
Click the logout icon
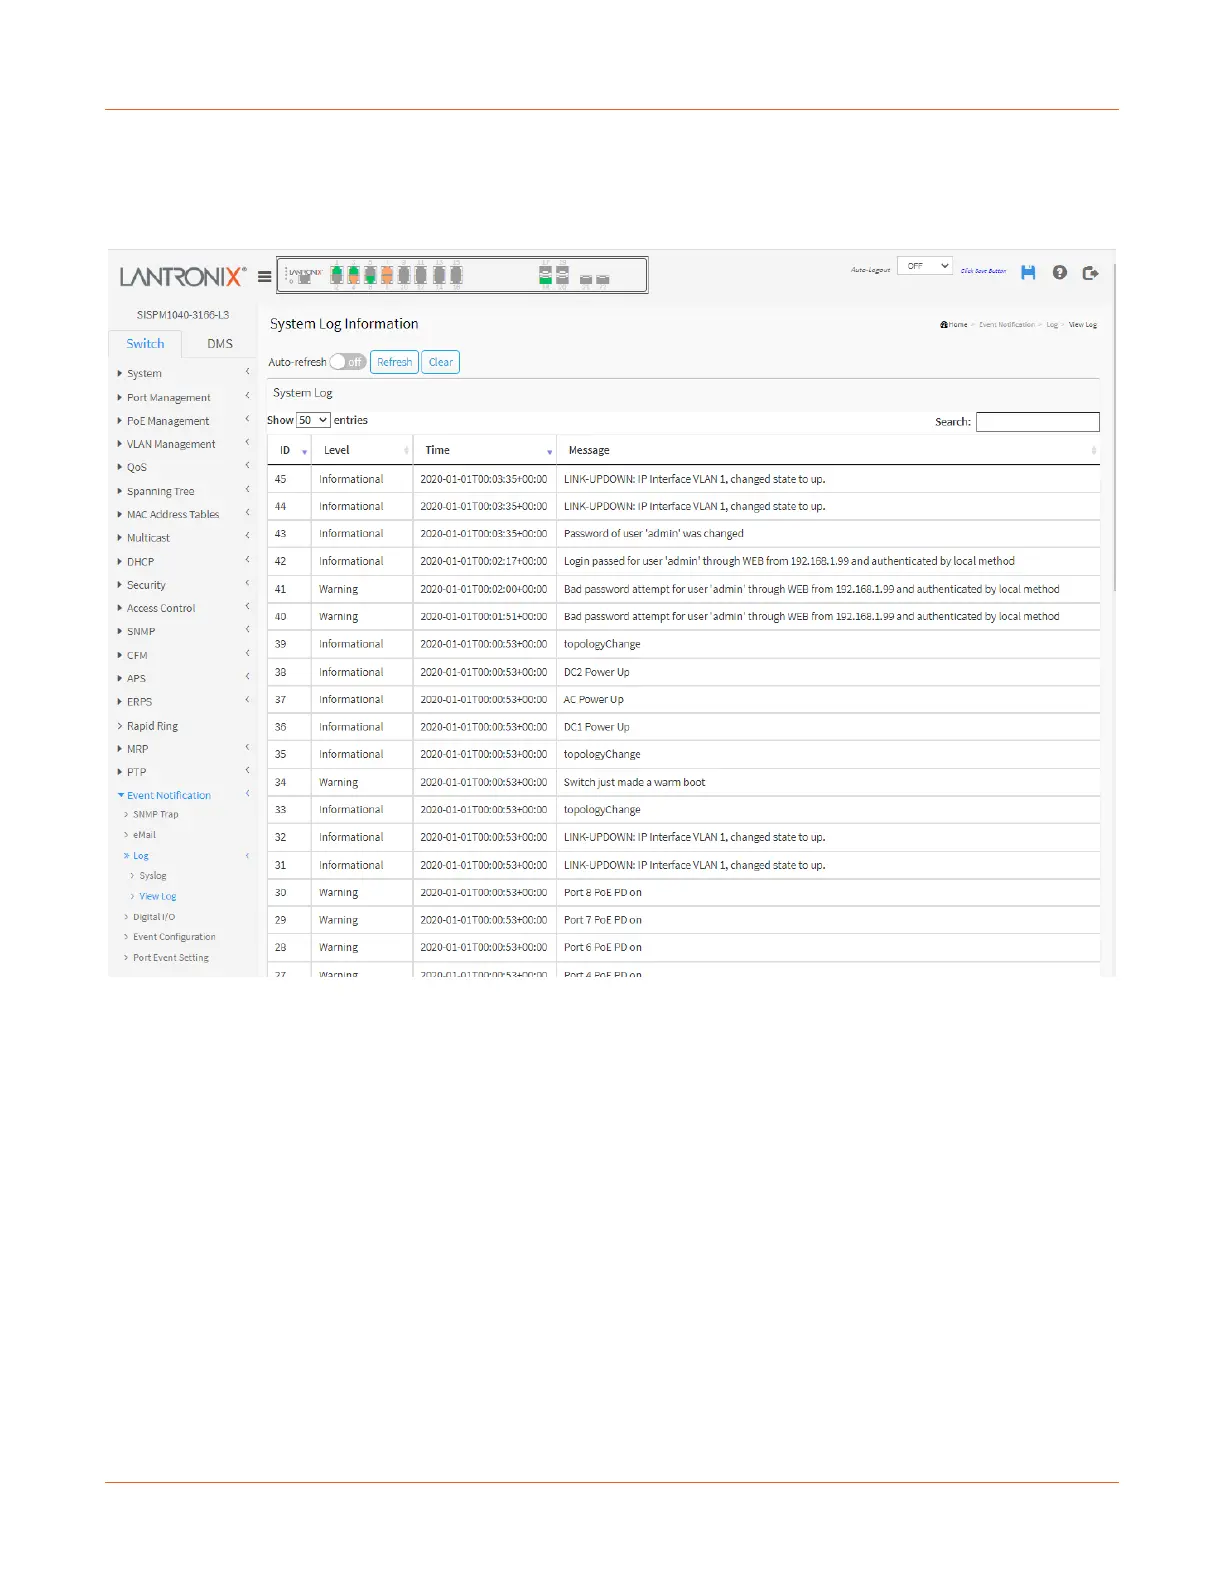click(1091, 272)
